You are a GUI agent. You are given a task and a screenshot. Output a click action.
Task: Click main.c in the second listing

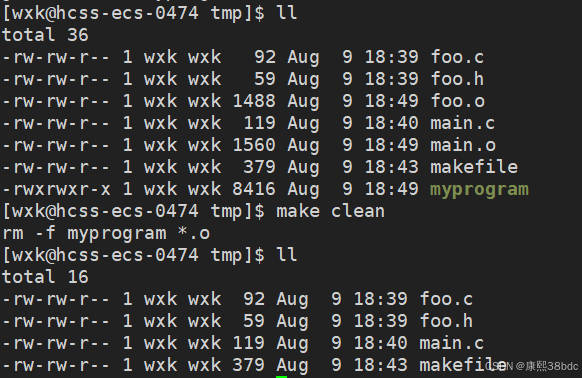(x=452, y=343)
